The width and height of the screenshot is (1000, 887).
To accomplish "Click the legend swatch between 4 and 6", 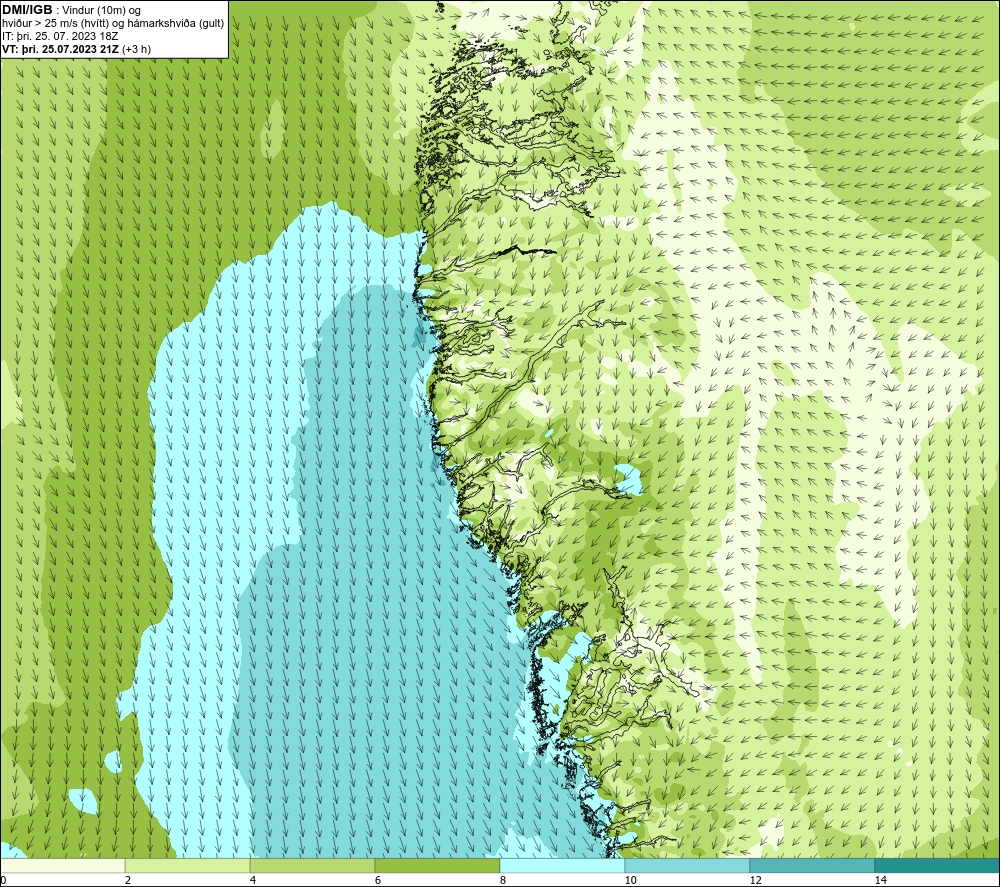I will click(x=312, y=865).
